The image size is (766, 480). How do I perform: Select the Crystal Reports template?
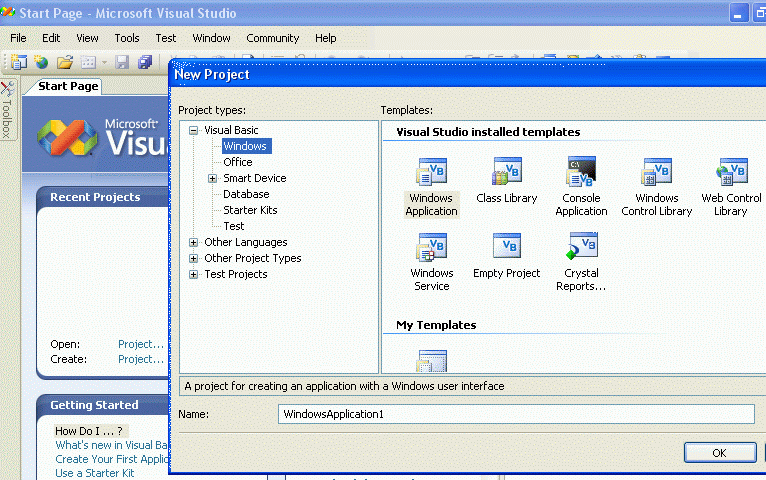coord(581,262)
